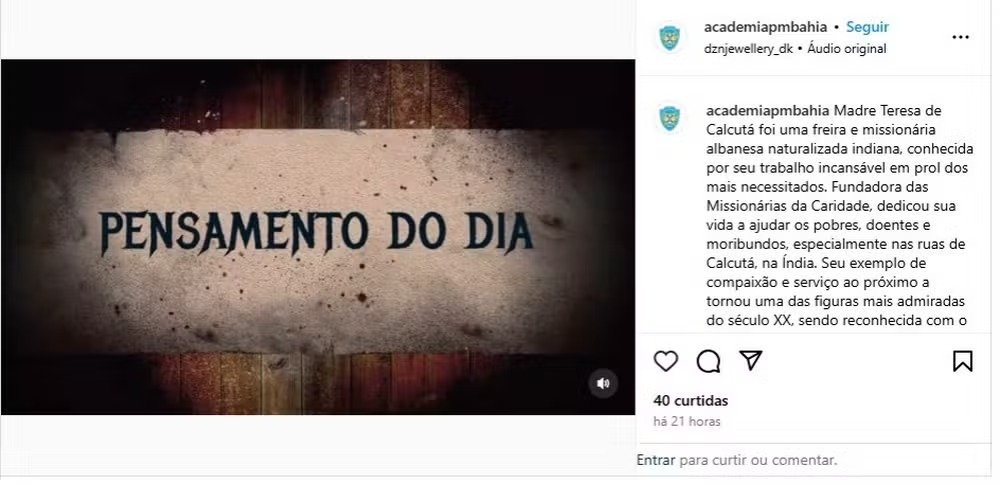Click the avatar beside the caption
Screen dimensions: 1000x484
[670, 119]
